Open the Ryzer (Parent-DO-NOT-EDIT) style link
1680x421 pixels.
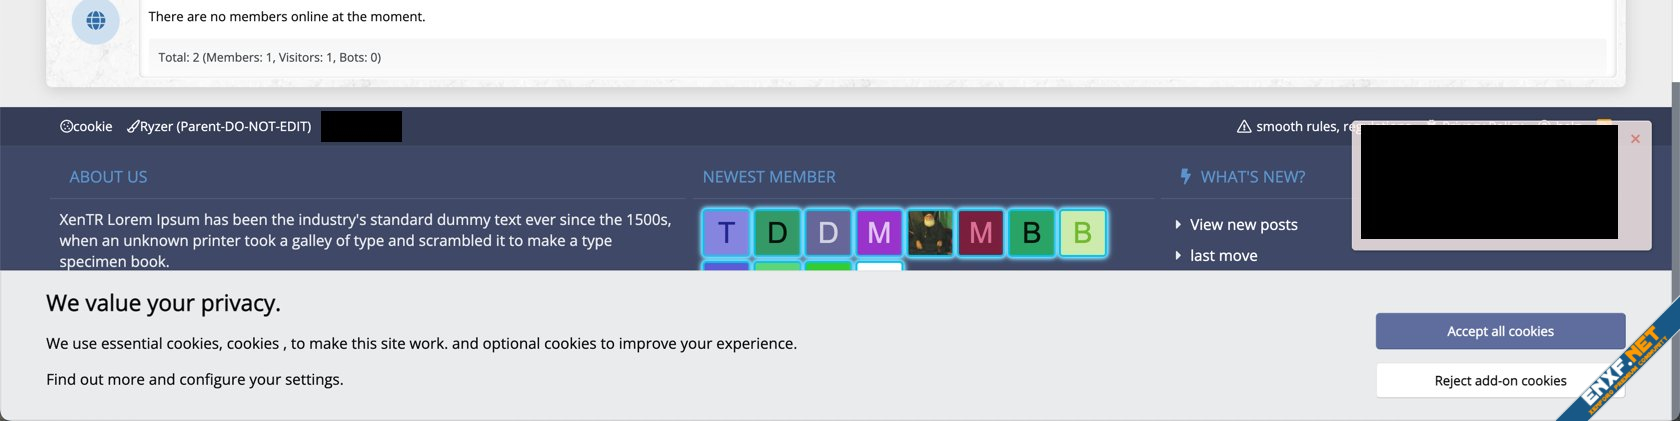coord(225,127)
